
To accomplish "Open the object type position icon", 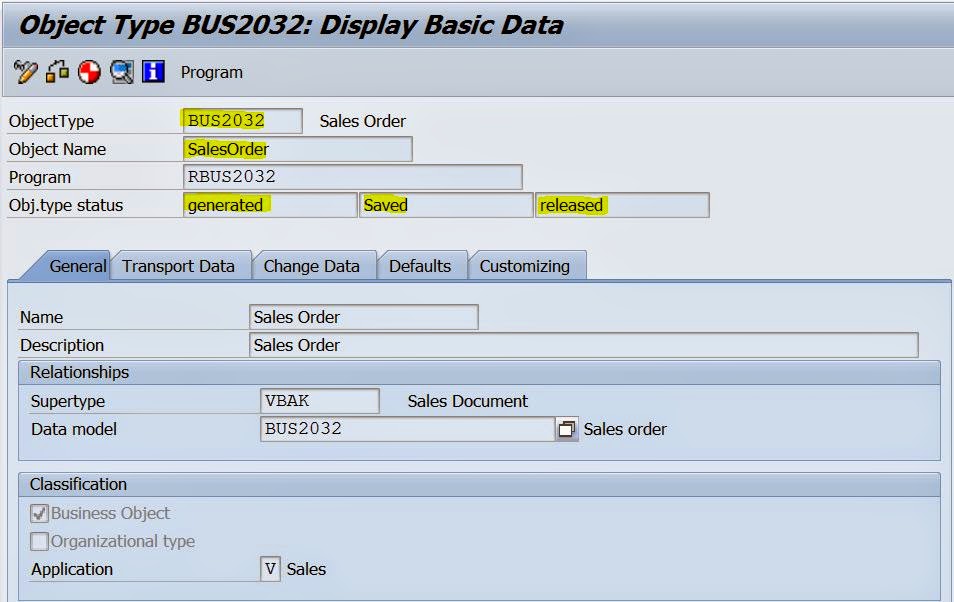I will 56,71.
